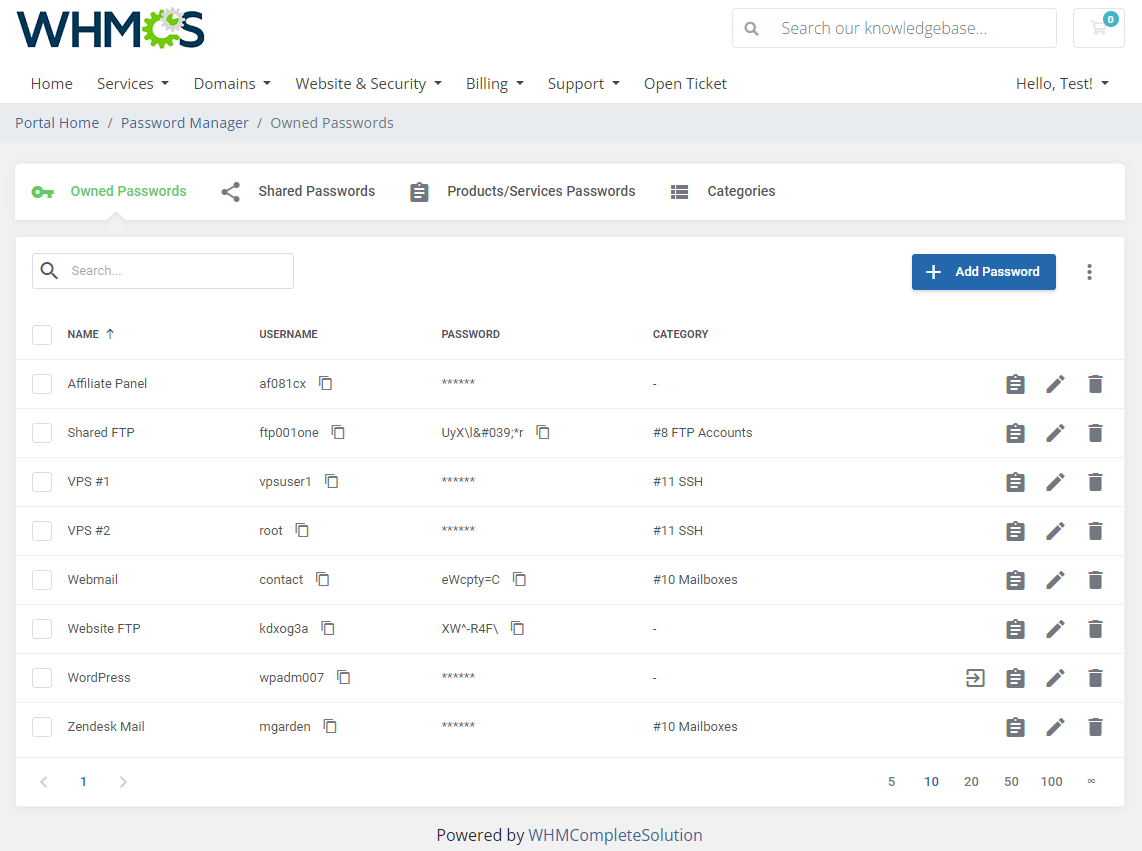
Task: Select the Affiliate Panel row checkbox
Action: 42,384
